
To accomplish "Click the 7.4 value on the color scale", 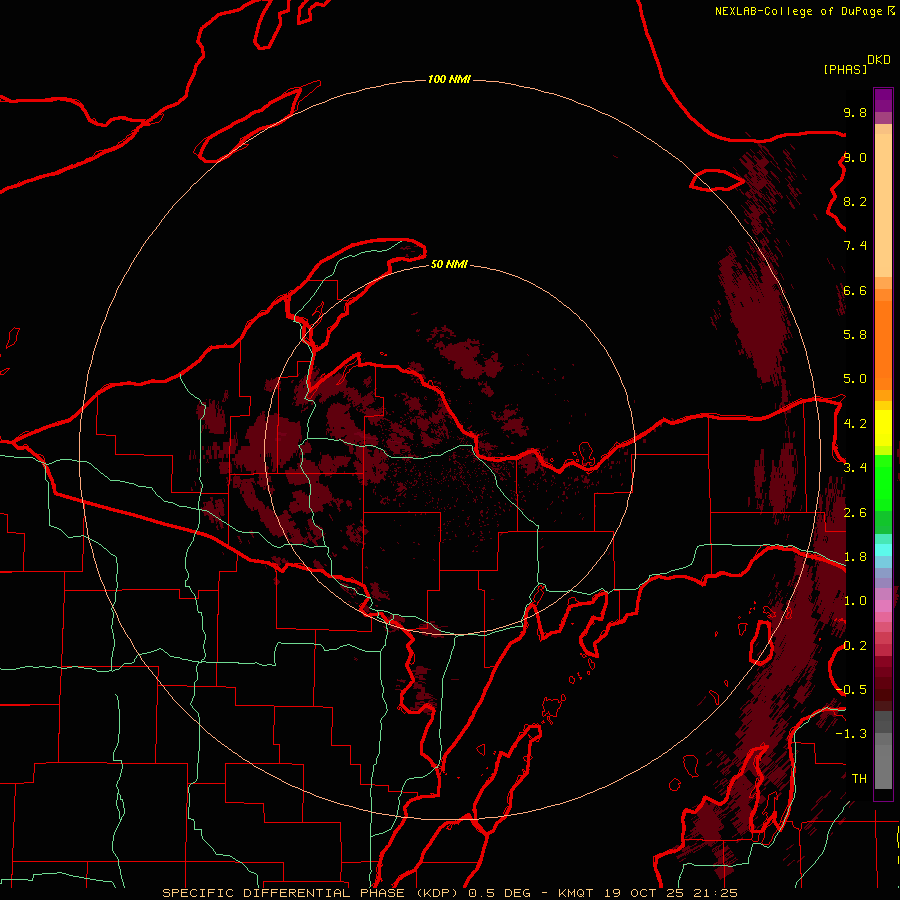I will point(855,246).
